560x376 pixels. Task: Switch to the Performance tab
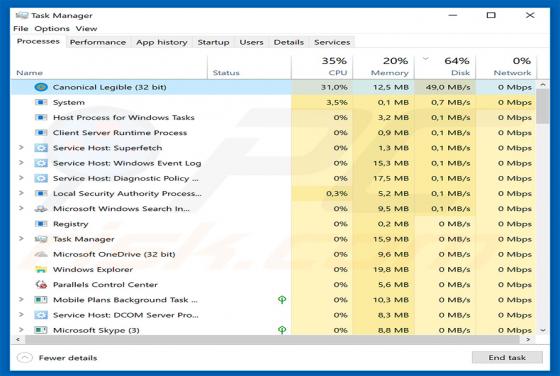tap(98, 42)
